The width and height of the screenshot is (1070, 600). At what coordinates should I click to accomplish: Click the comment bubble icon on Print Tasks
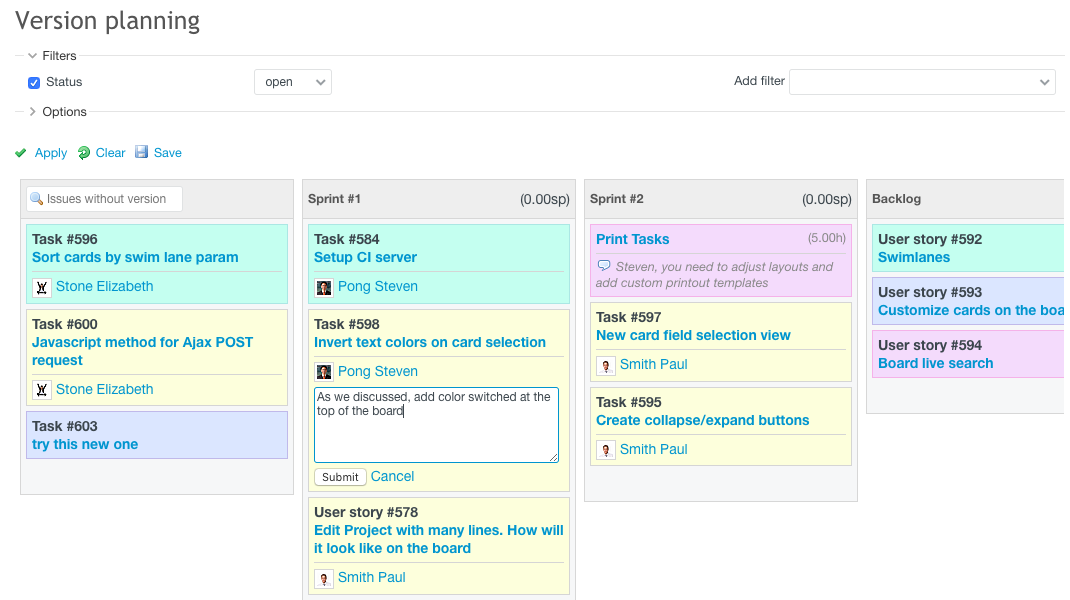(603, 267)
